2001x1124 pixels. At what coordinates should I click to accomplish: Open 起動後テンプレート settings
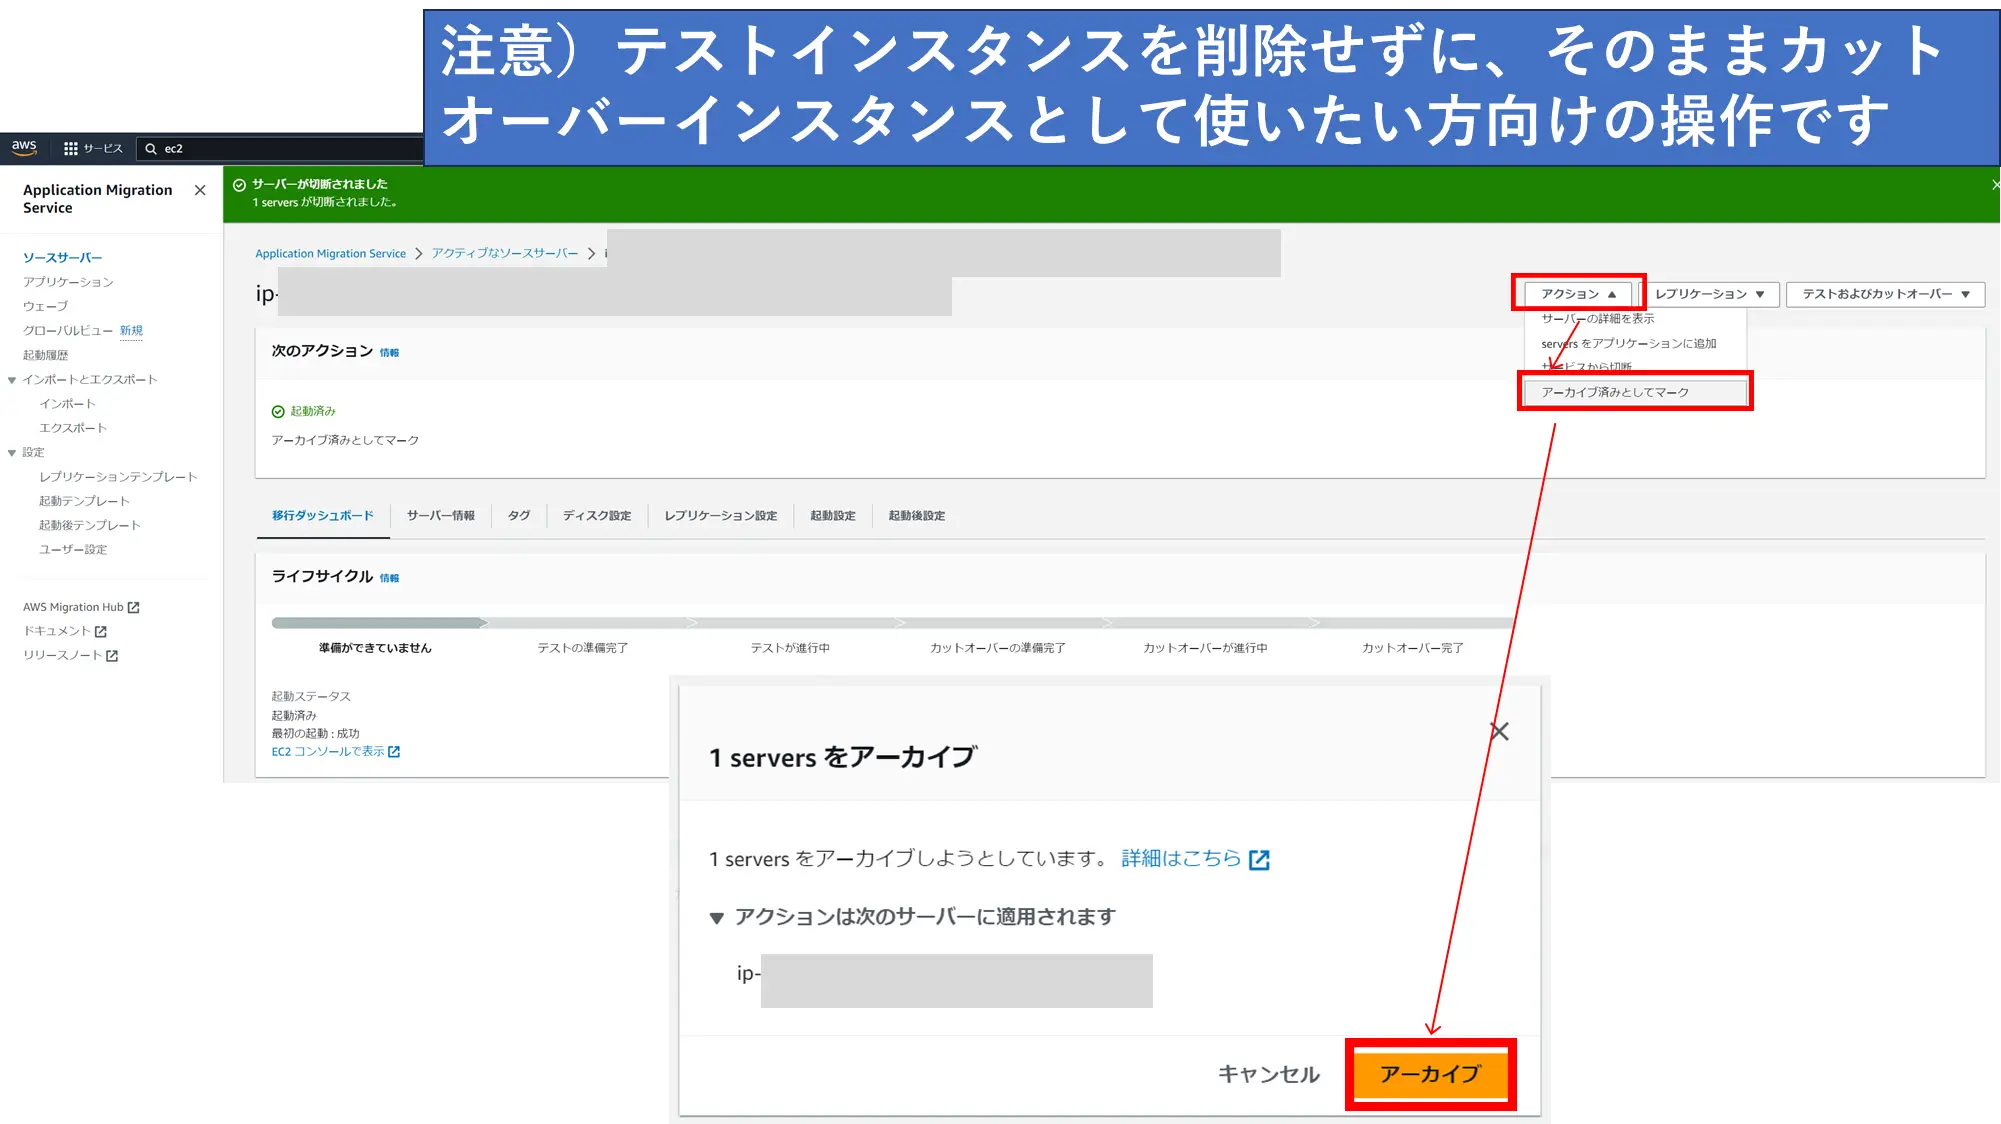coord(90,525)
